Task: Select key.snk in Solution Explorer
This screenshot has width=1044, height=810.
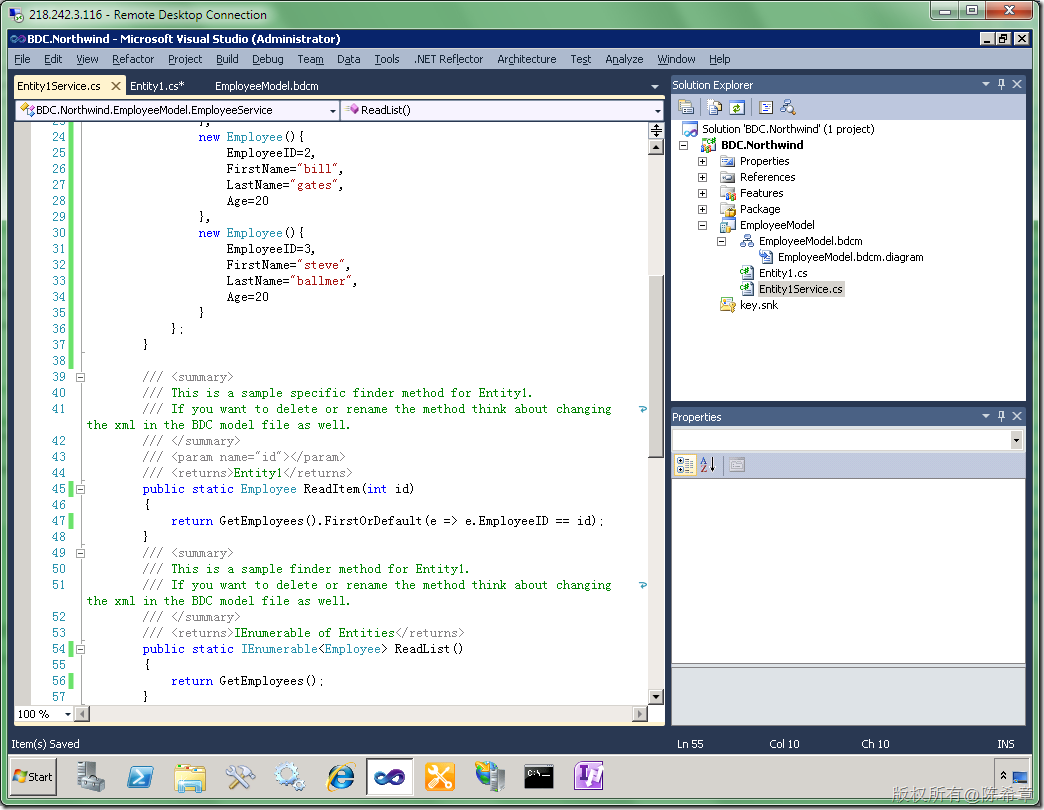Action: [x=758, y=305]
